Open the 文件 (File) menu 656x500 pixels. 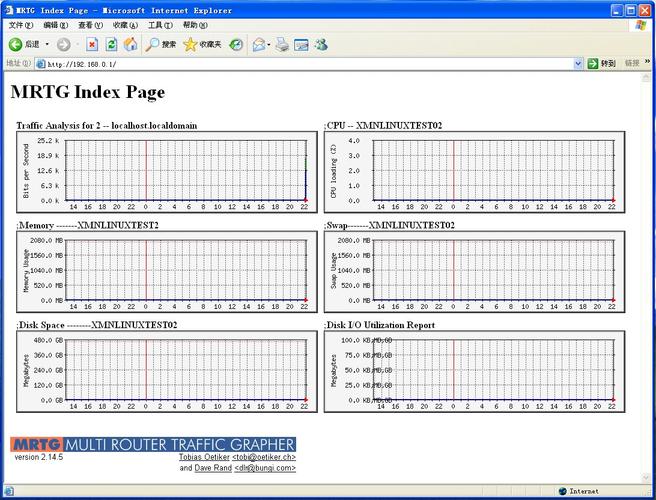point(21,25)
